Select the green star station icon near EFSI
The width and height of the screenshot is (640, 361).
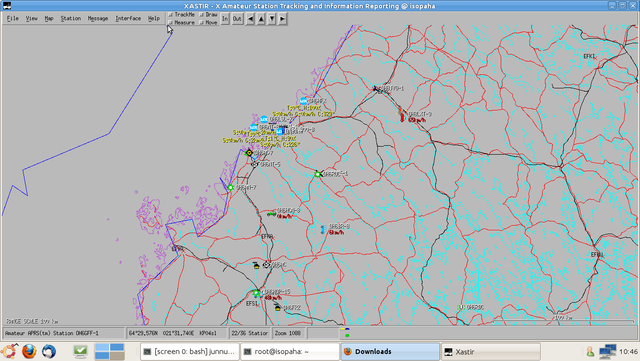pyautogui.click(x=256, y=293)
